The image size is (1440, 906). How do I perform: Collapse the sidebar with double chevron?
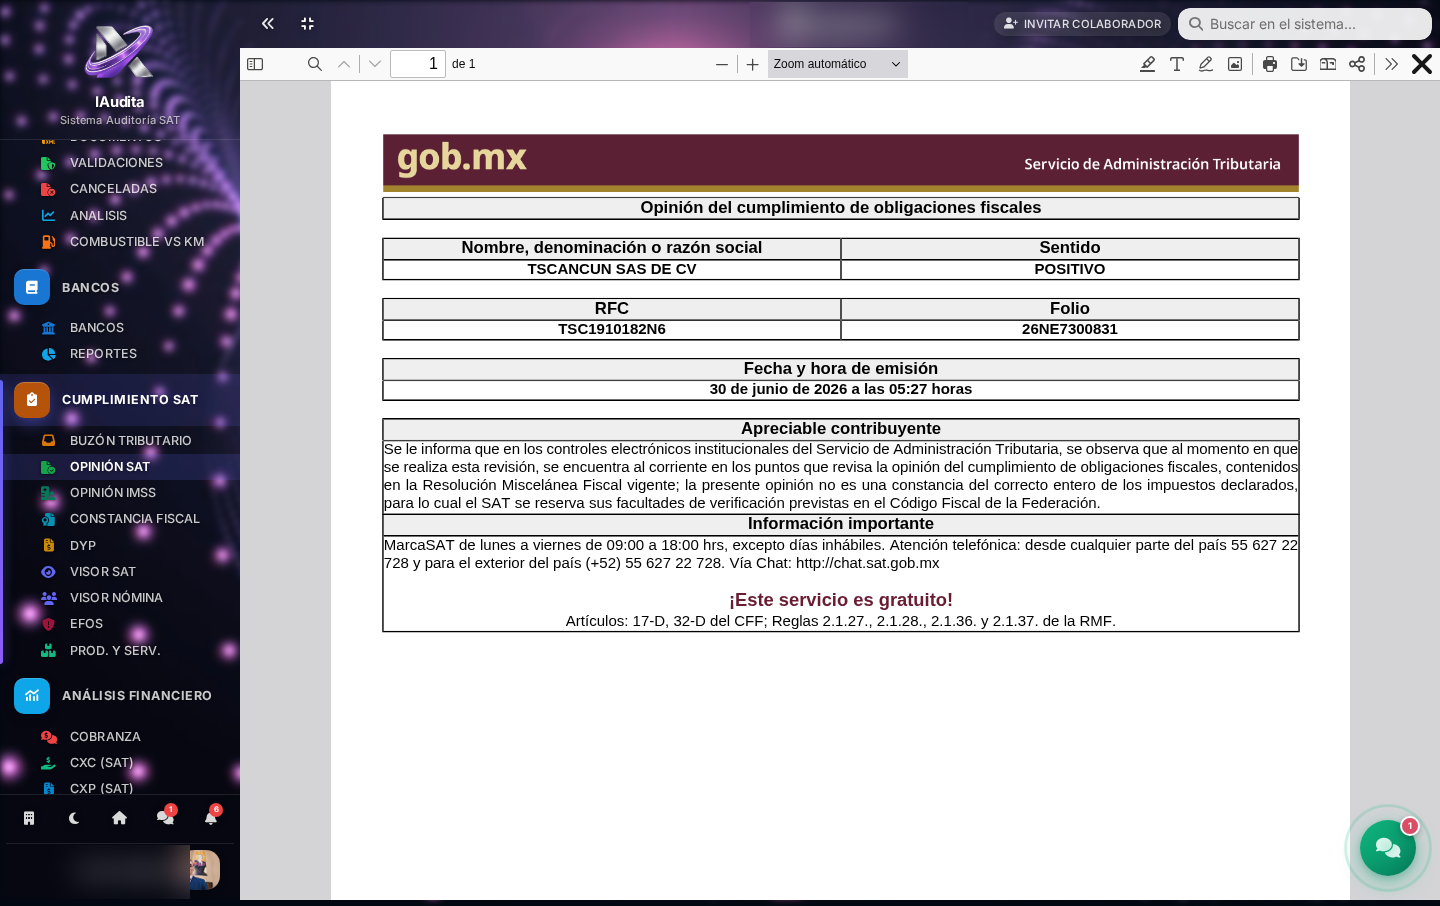coord(268,23)
